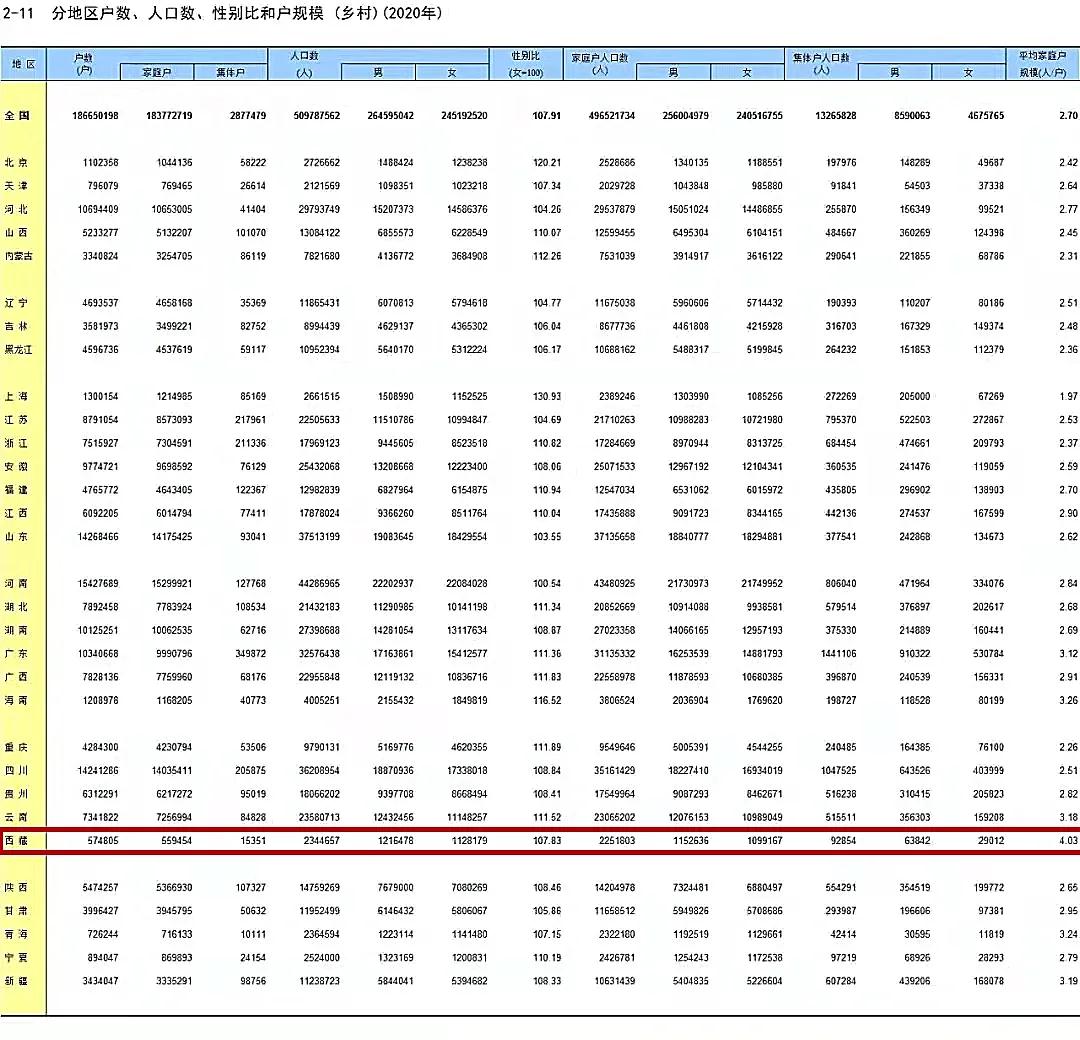Viewport: 1080px width, 1040px height.
Task: Select the 海南 row label
Action: [x=17, y=701]
